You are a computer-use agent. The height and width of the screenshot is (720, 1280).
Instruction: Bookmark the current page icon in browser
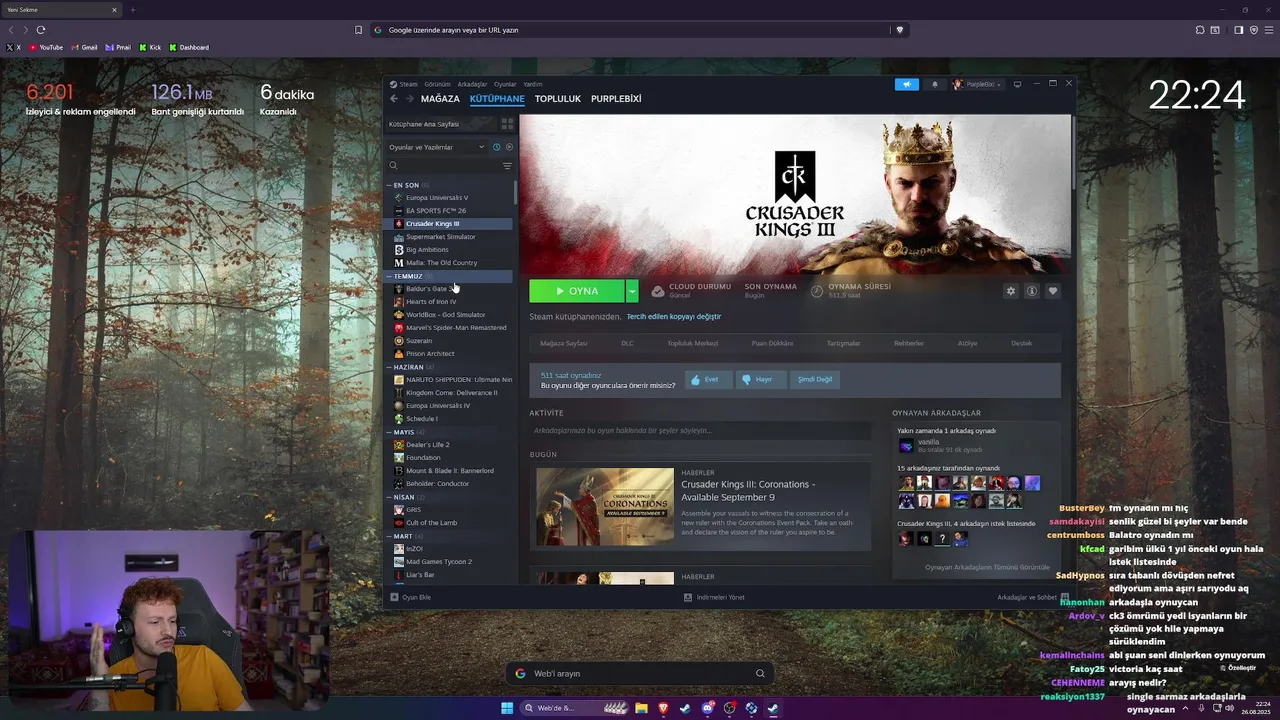coord(358,30)
